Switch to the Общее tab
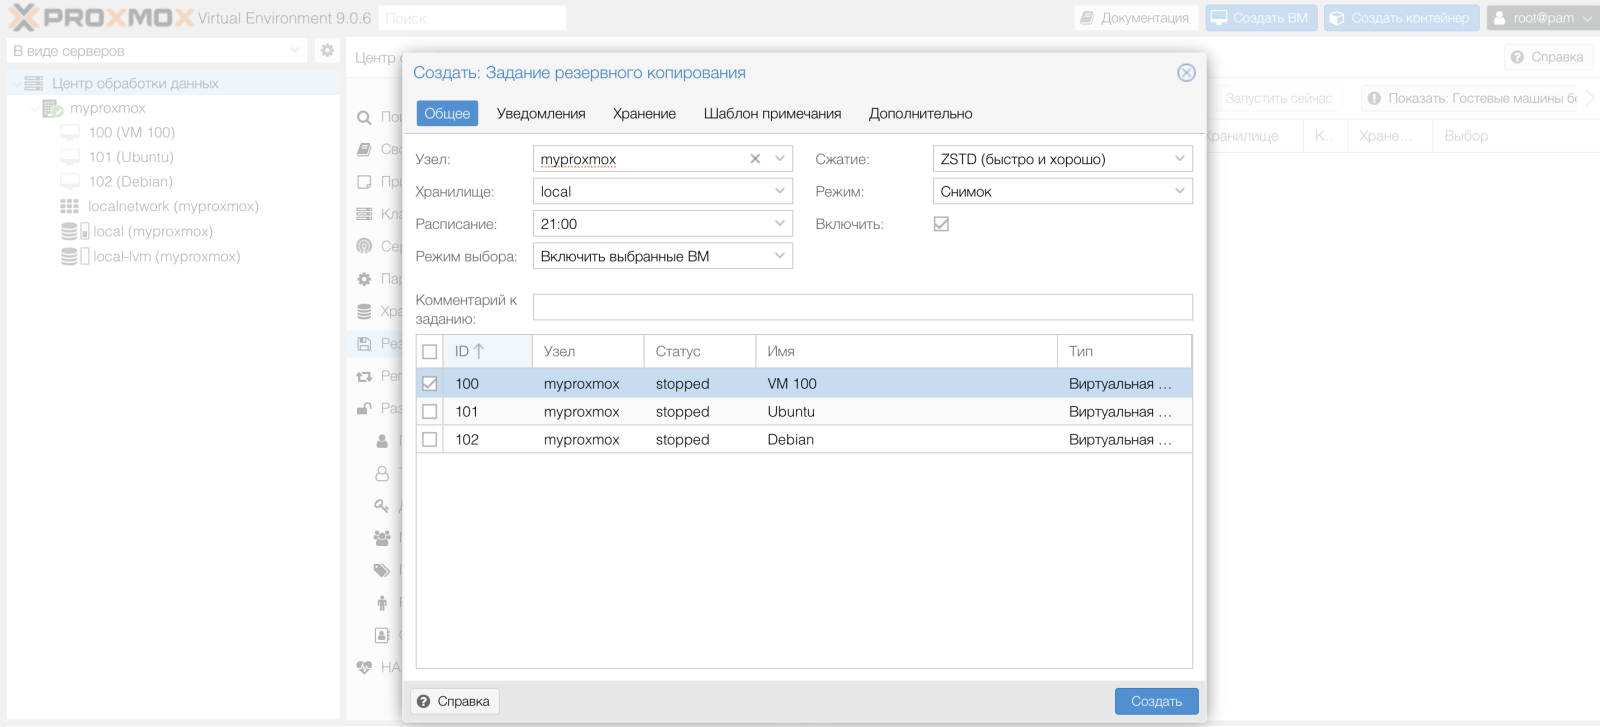Viewport: 1600px width, 727px height. tap(447, 114)
